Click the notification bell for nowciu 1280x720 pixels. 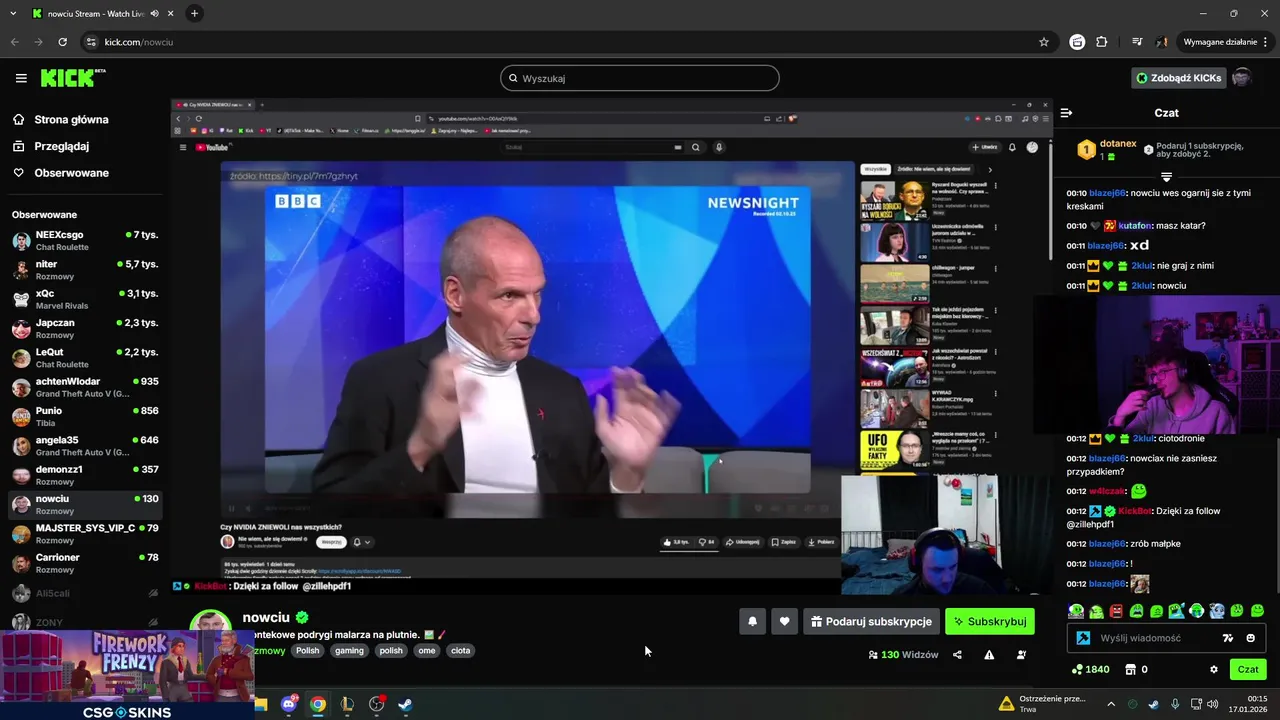point(752,621)
